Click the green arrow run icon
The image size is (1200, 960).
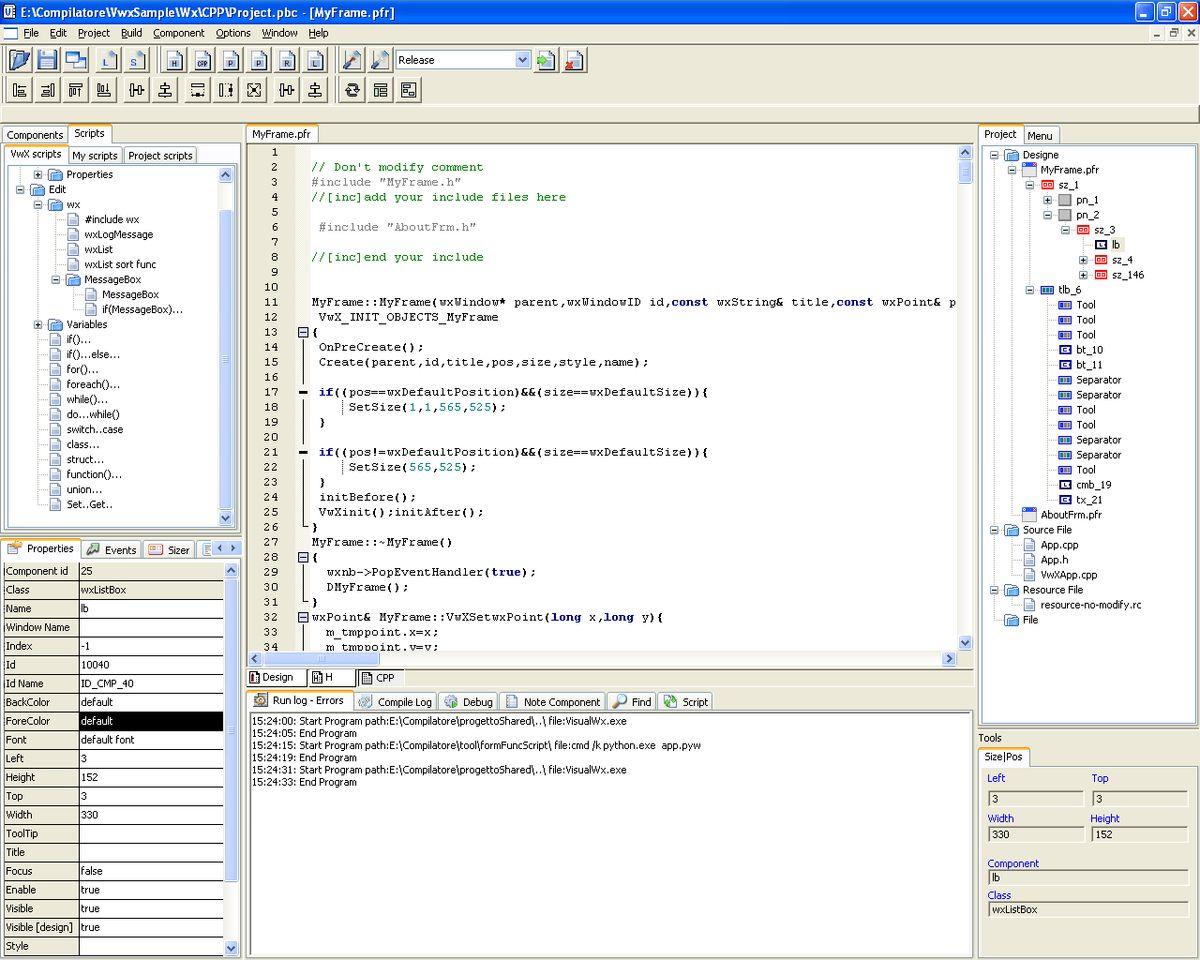pos(545,60)
